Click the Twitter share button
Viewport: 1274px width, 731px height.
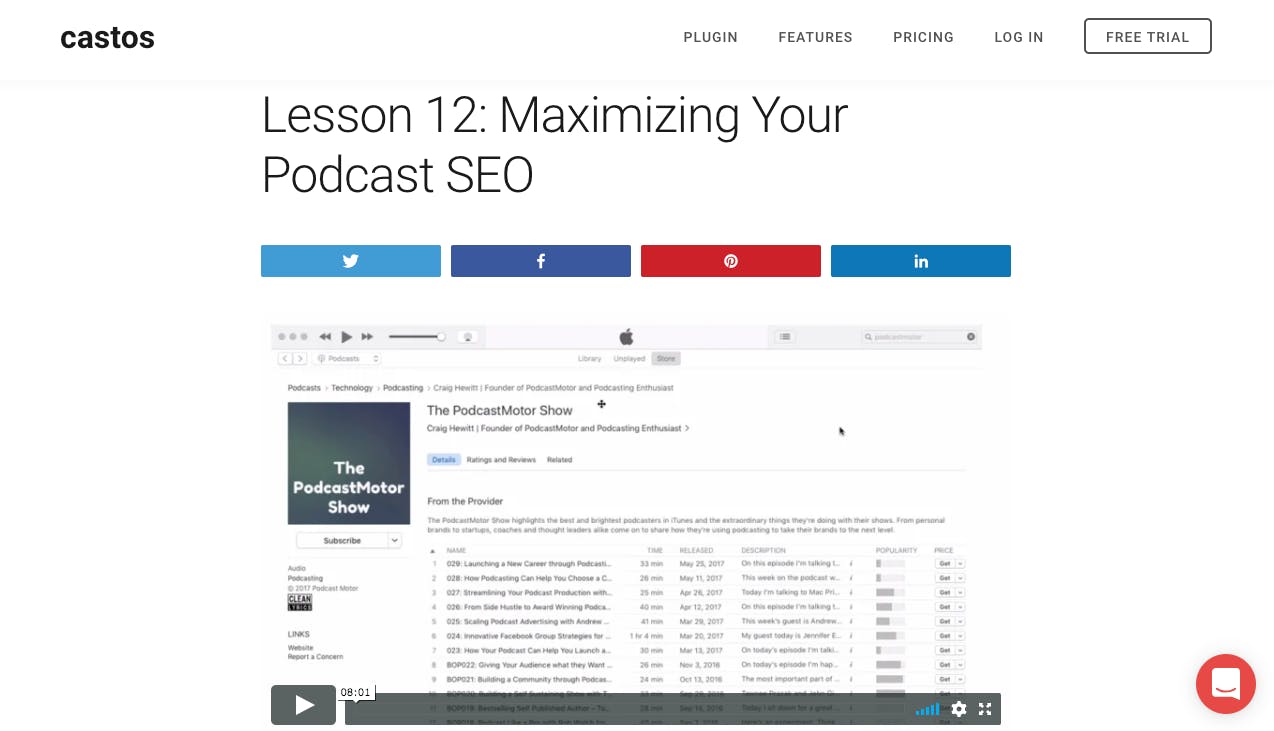[350, 261]
